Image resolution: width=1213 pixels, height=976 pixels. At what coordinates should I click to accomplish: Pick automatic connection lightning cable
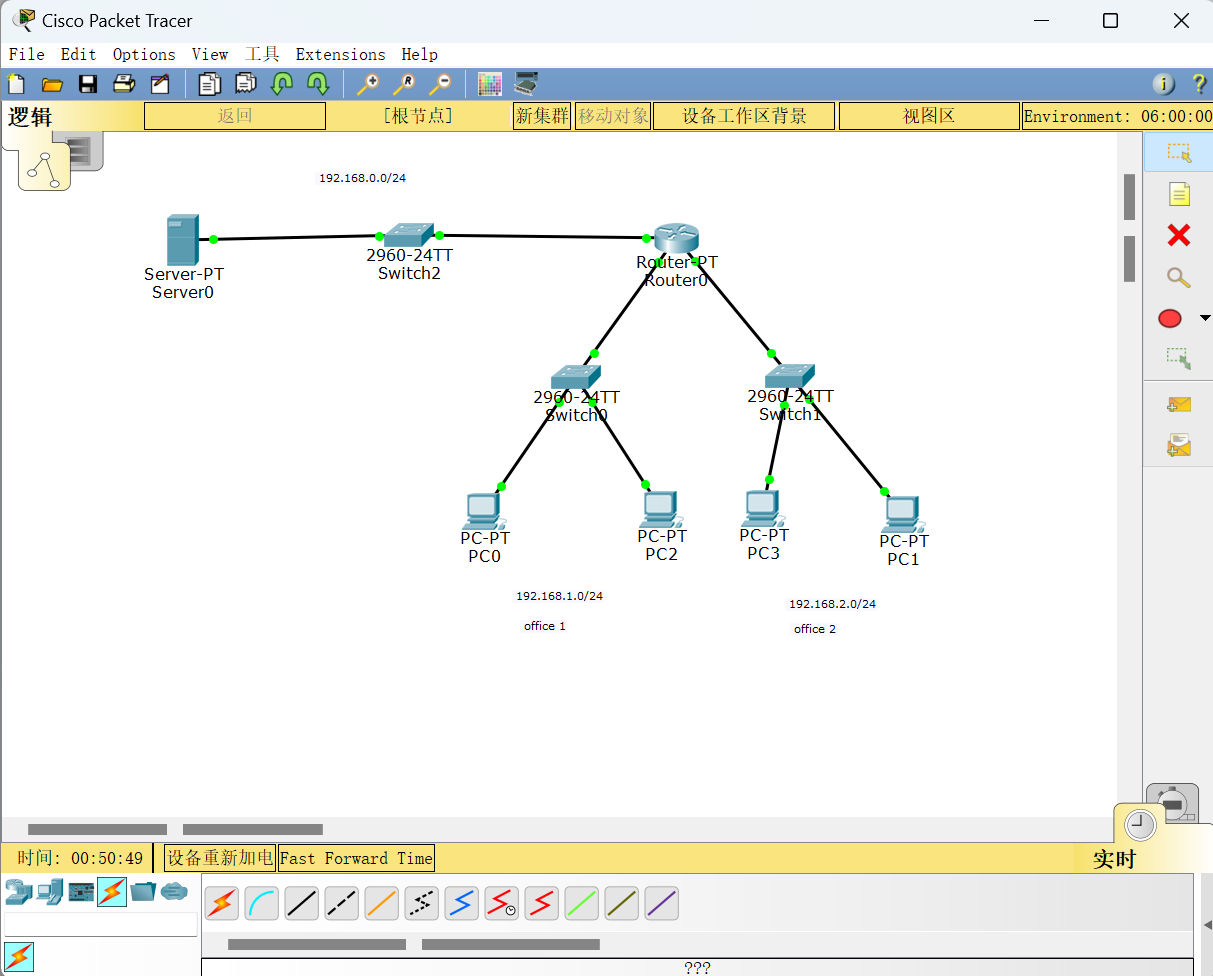(222, 904)
